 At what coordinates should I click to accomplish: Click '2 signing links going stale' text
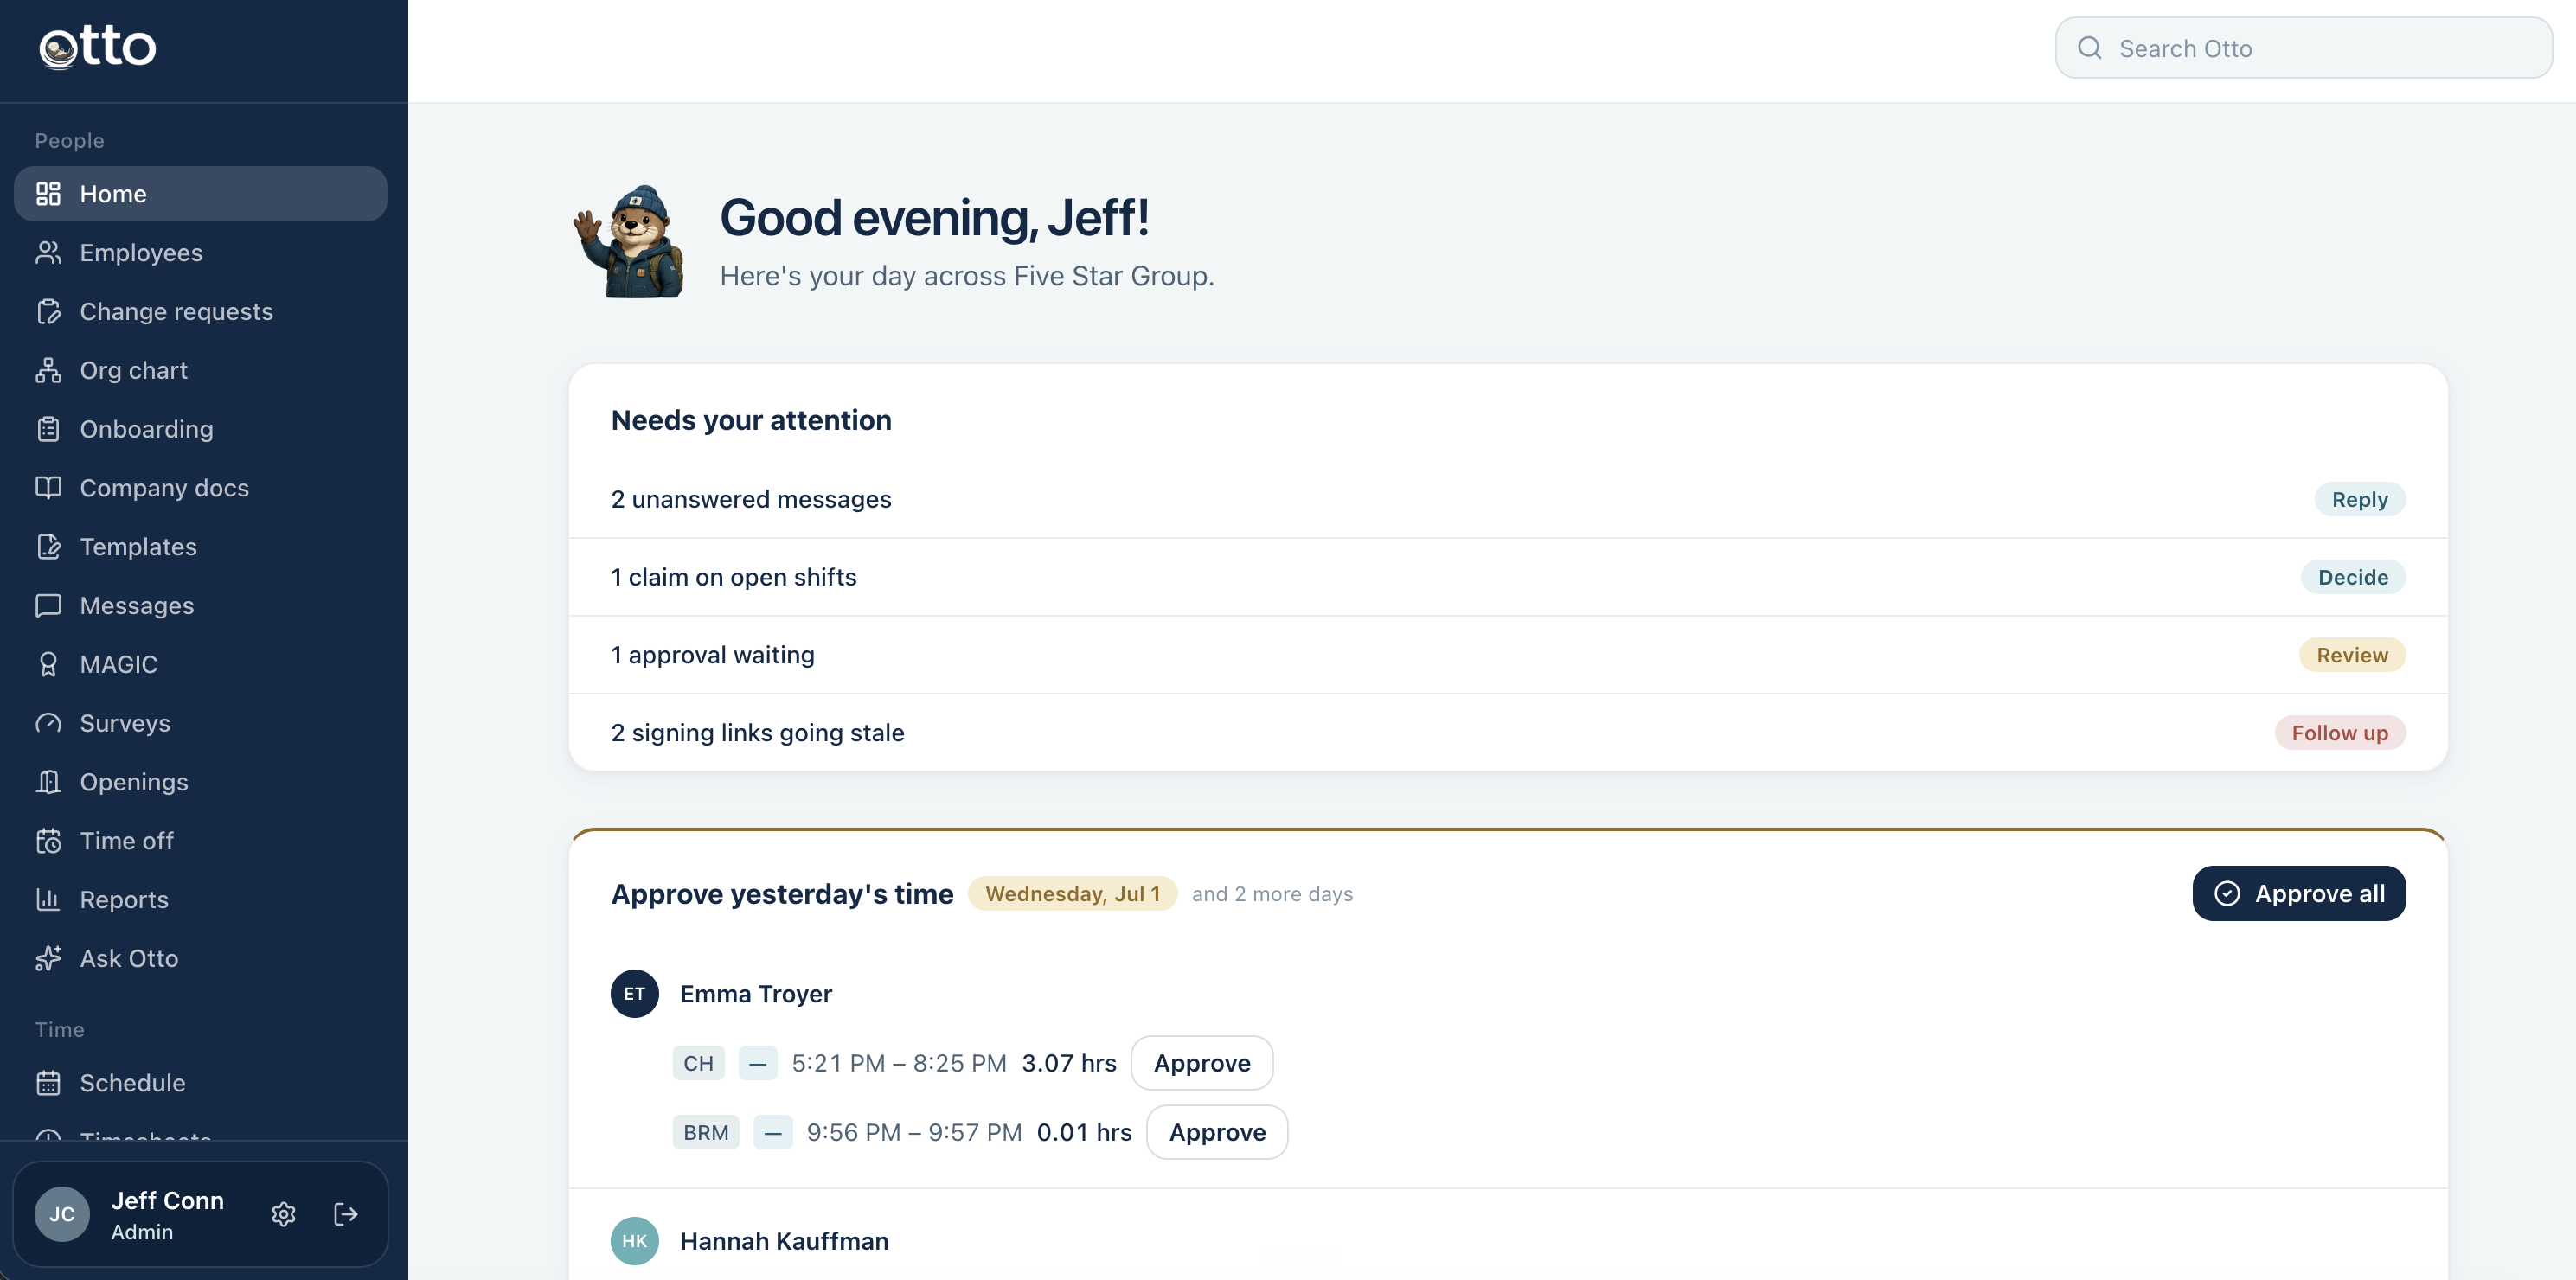pos(758,733)
